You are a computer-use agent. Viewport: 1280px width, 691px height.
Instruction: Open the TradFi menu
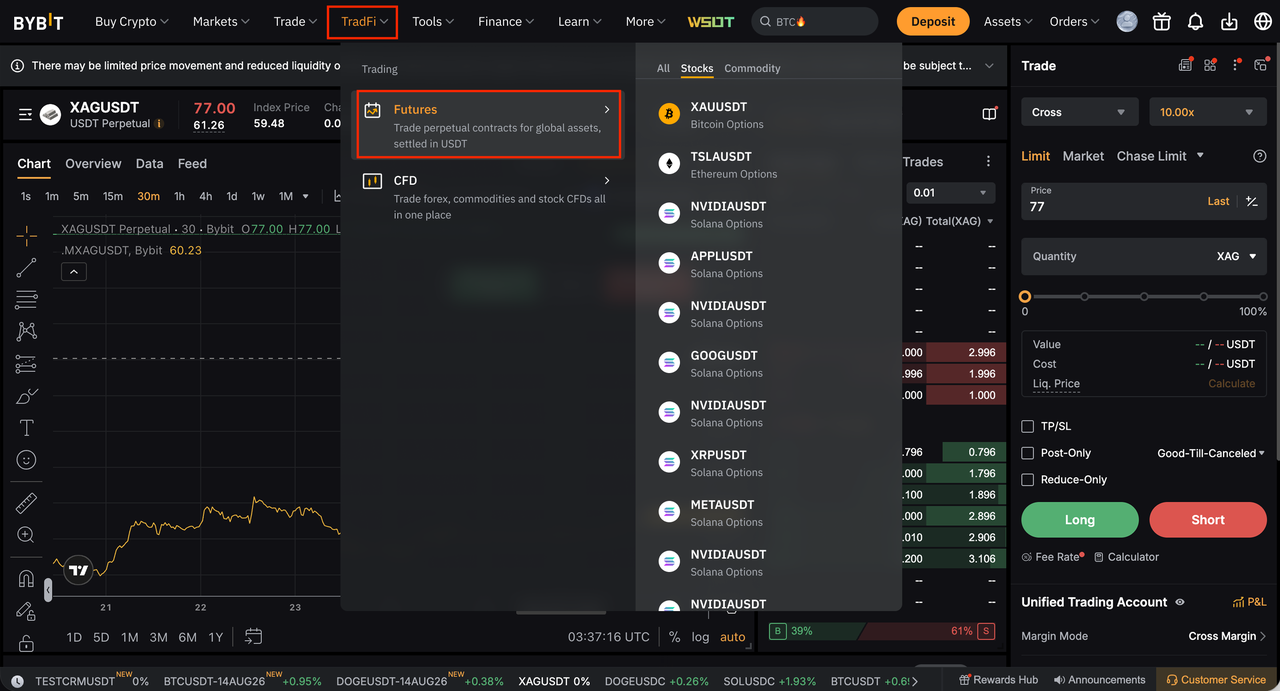(363, 21)
